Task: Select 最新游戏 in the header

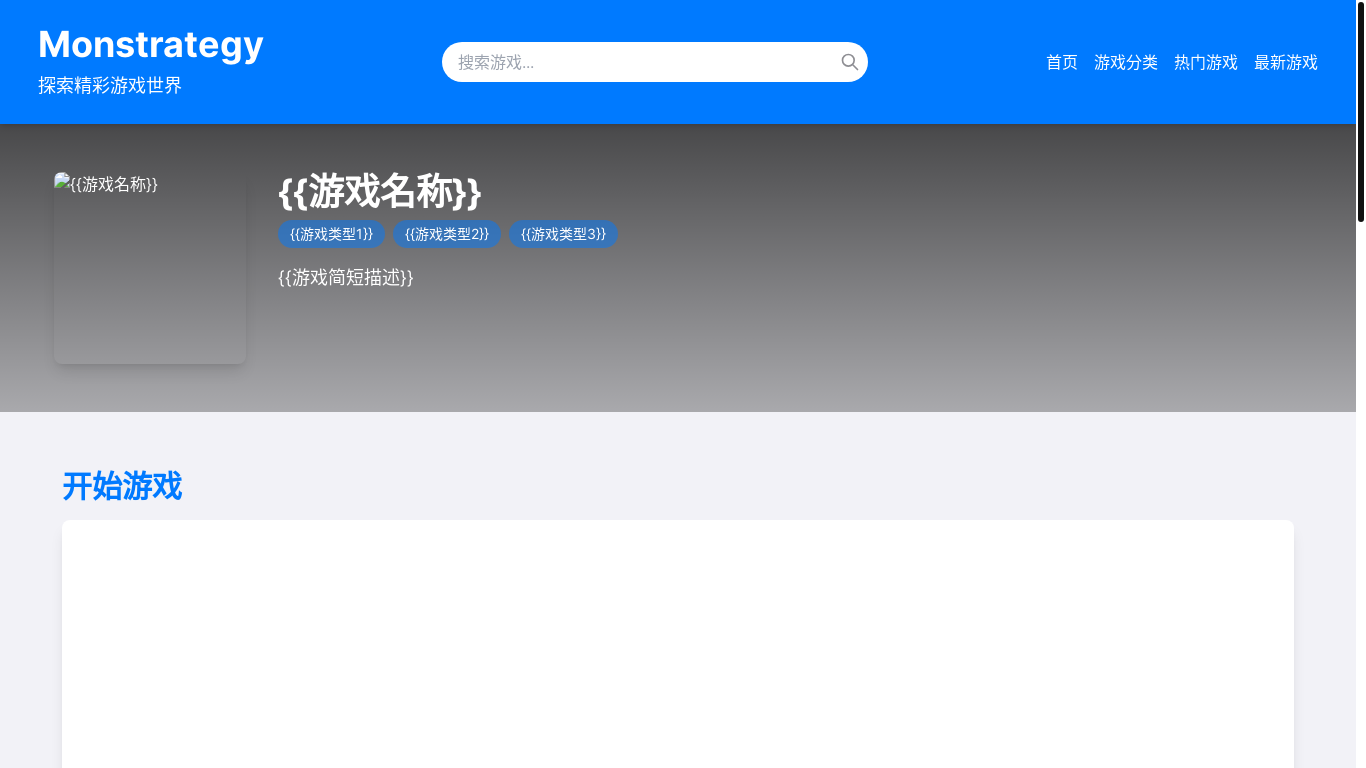Action: (x=1285, y=62)
